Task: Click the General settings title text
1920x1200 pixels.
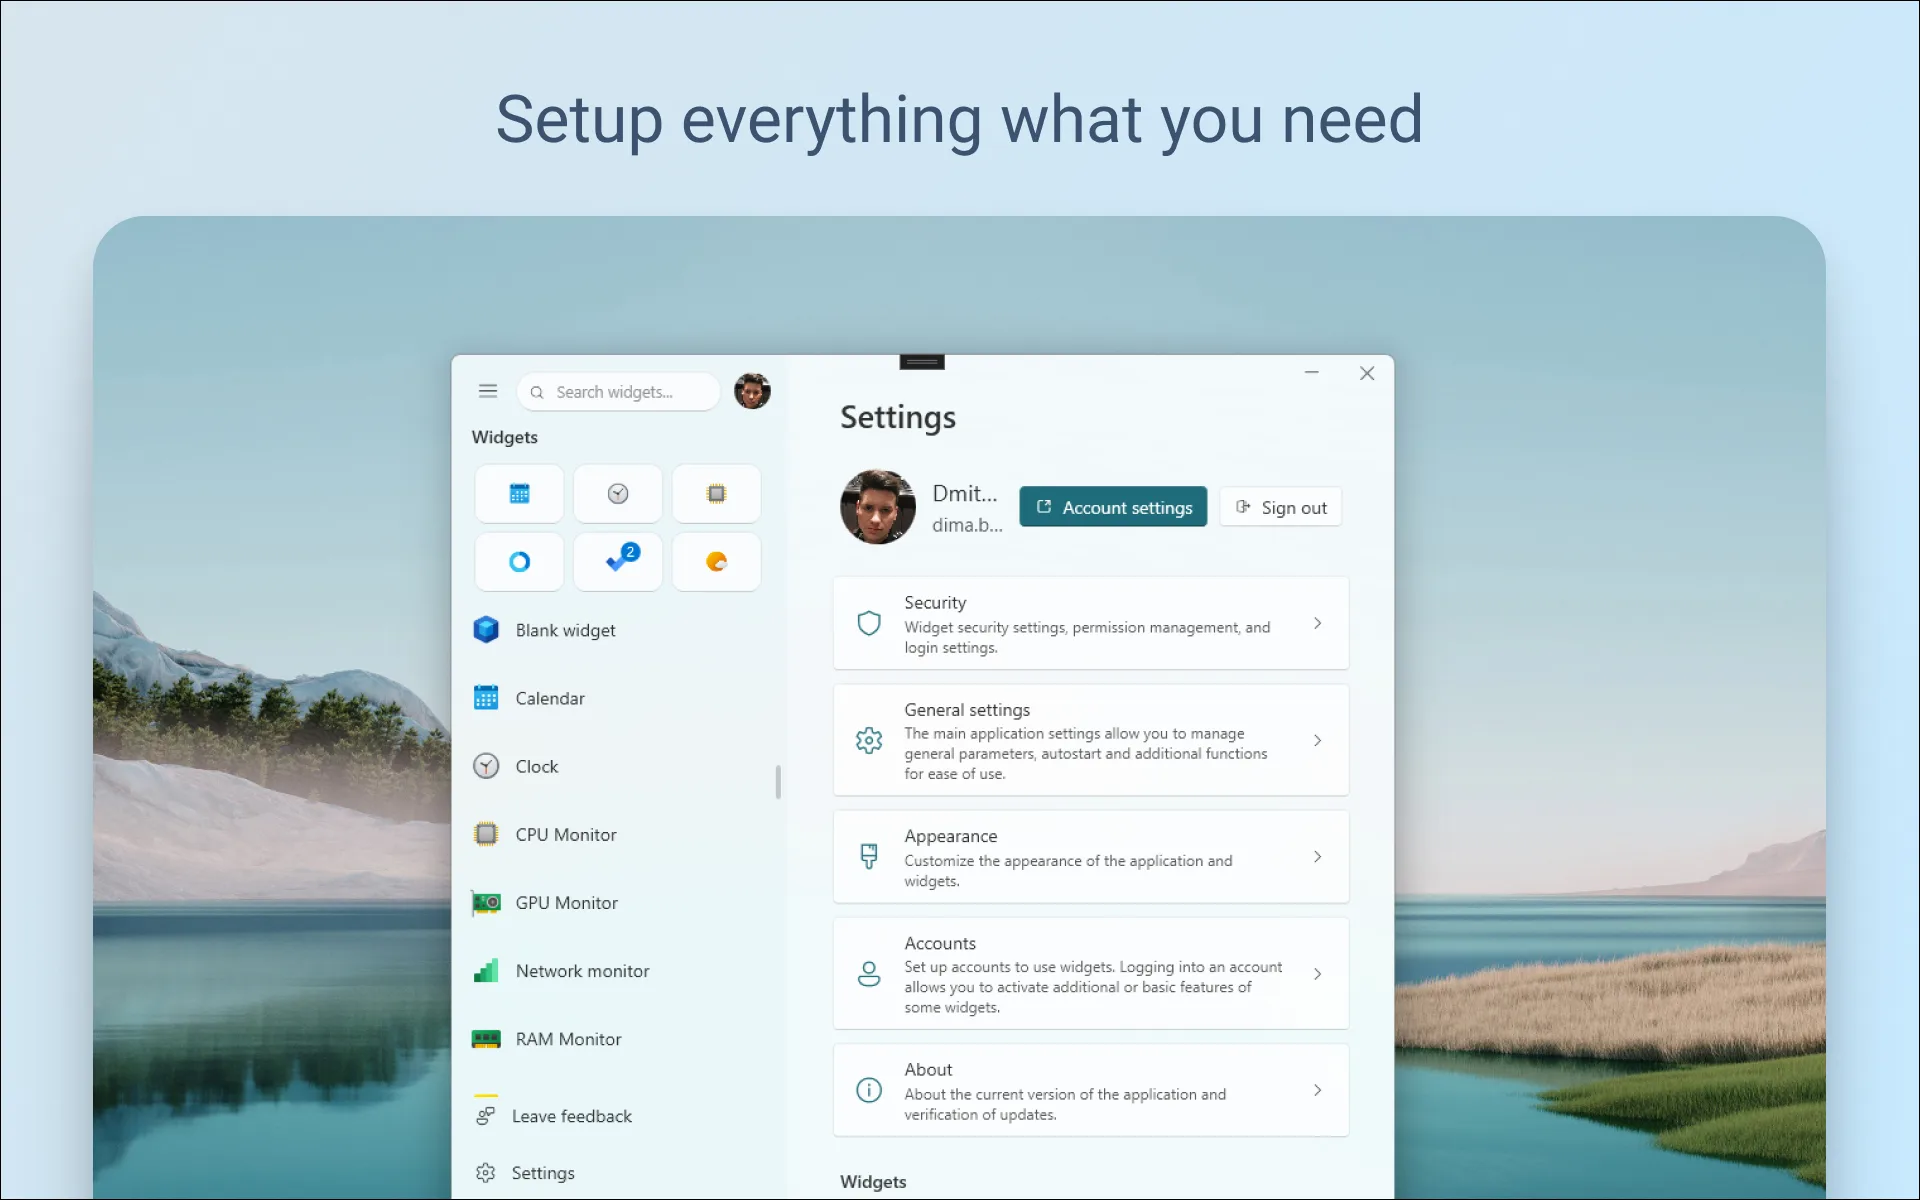Action: pos(967,710)
